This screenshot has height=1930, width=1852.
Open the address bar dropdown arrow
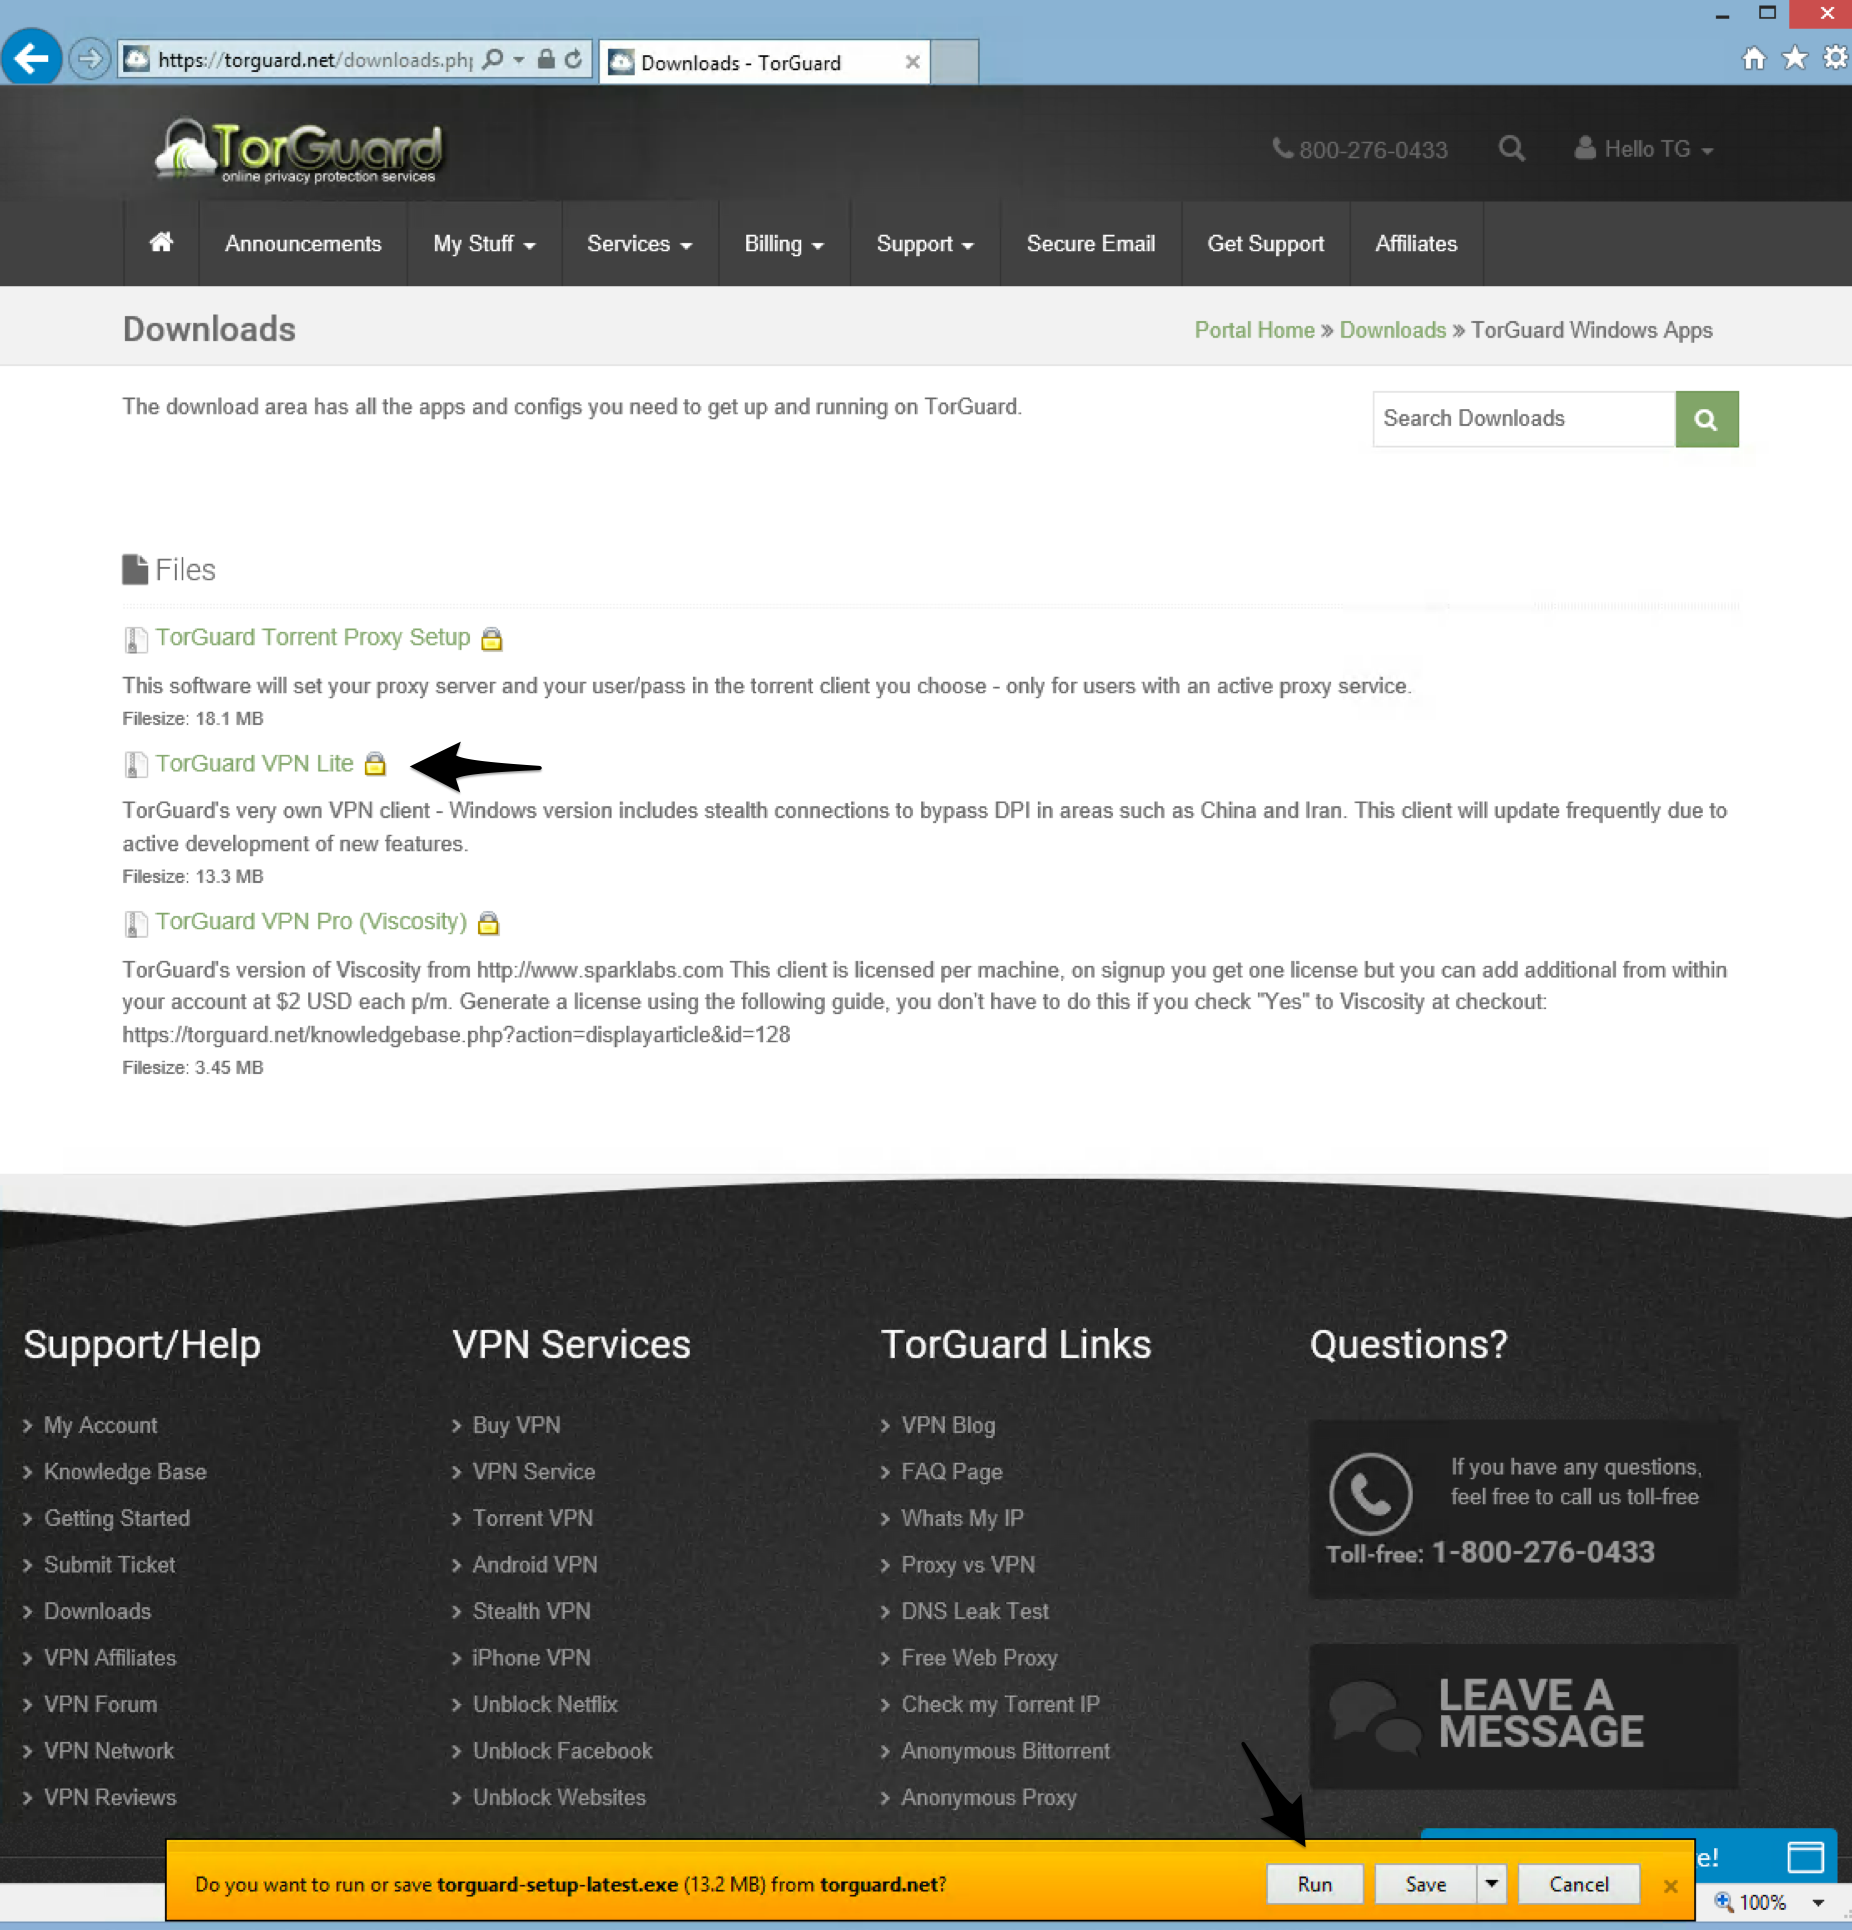[518, 60]
